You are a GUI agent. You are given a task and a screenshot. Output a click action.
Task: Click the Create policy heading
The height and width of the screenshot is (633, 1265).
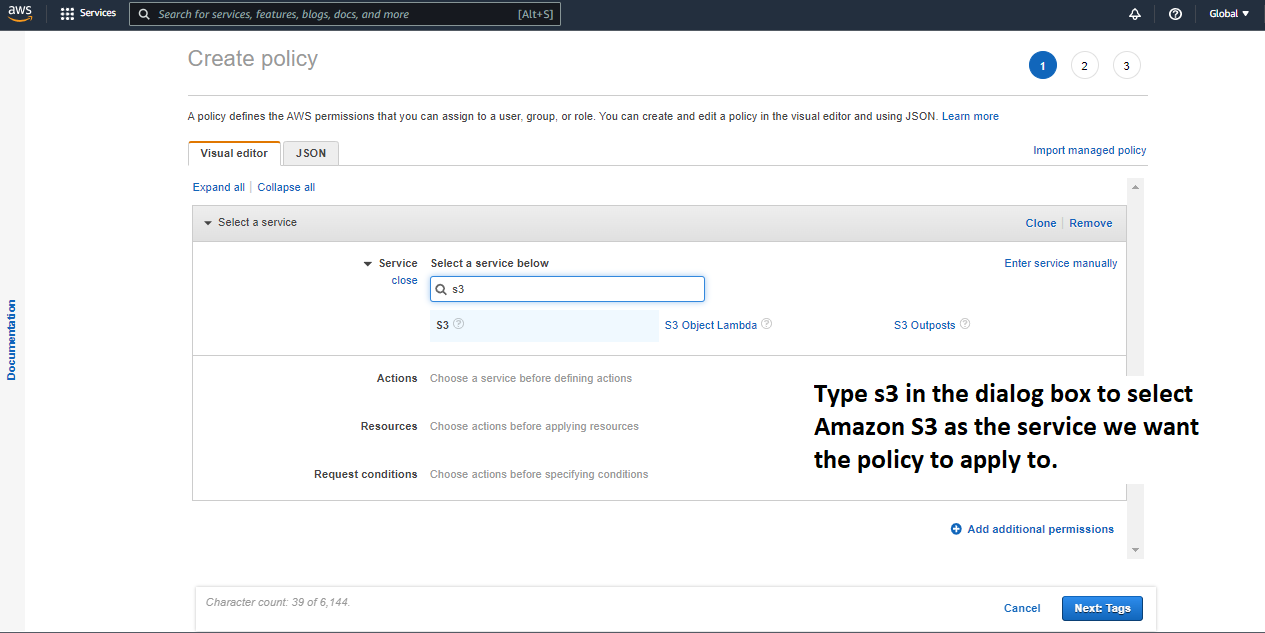point(253,59)
